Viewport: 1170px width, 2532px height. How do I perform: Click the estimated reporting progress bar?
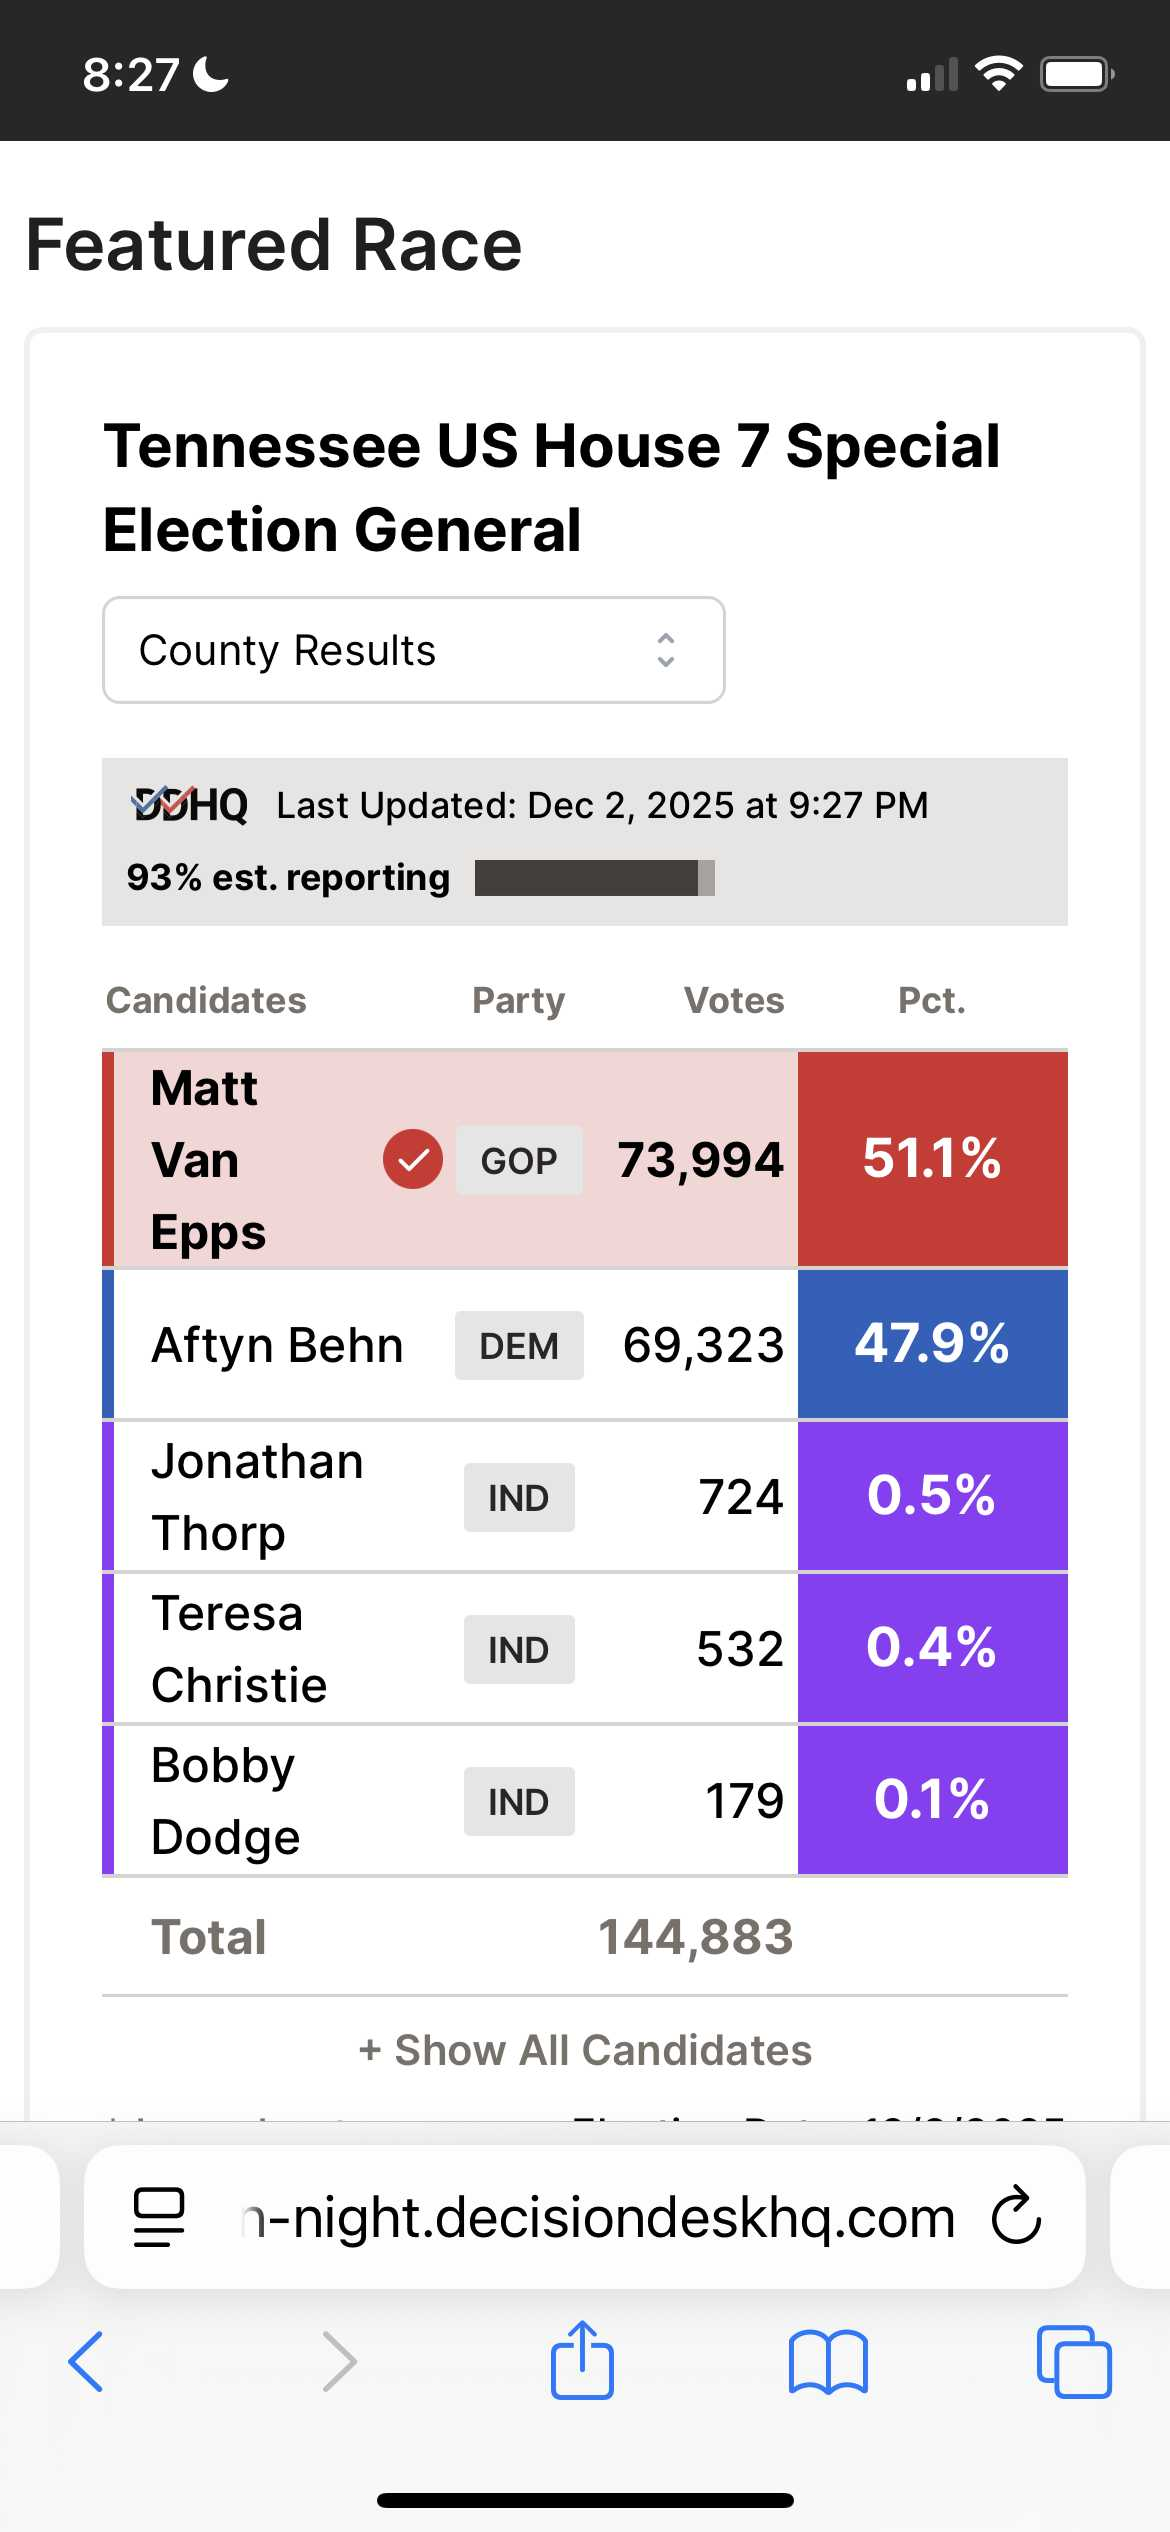click(x=594, y=878)
